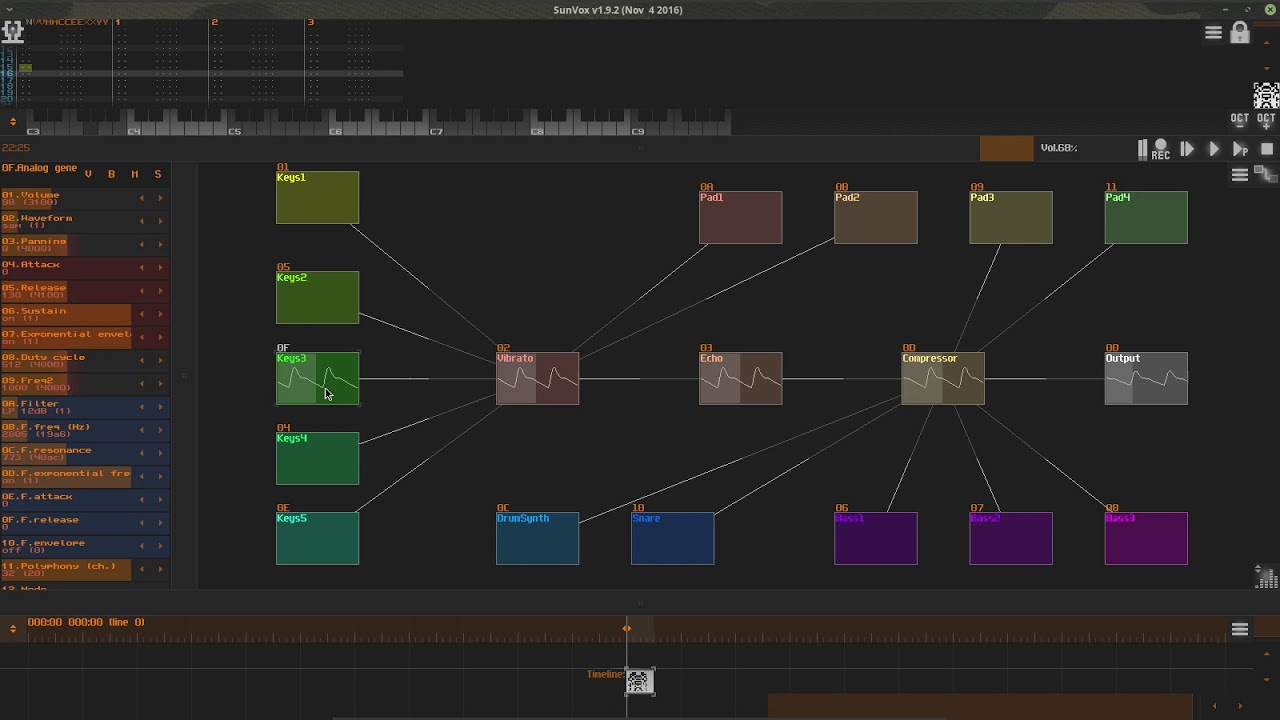Click the orange playhead marker on the timeline
Screen dimensions: 1280x720
pos(627,628)
